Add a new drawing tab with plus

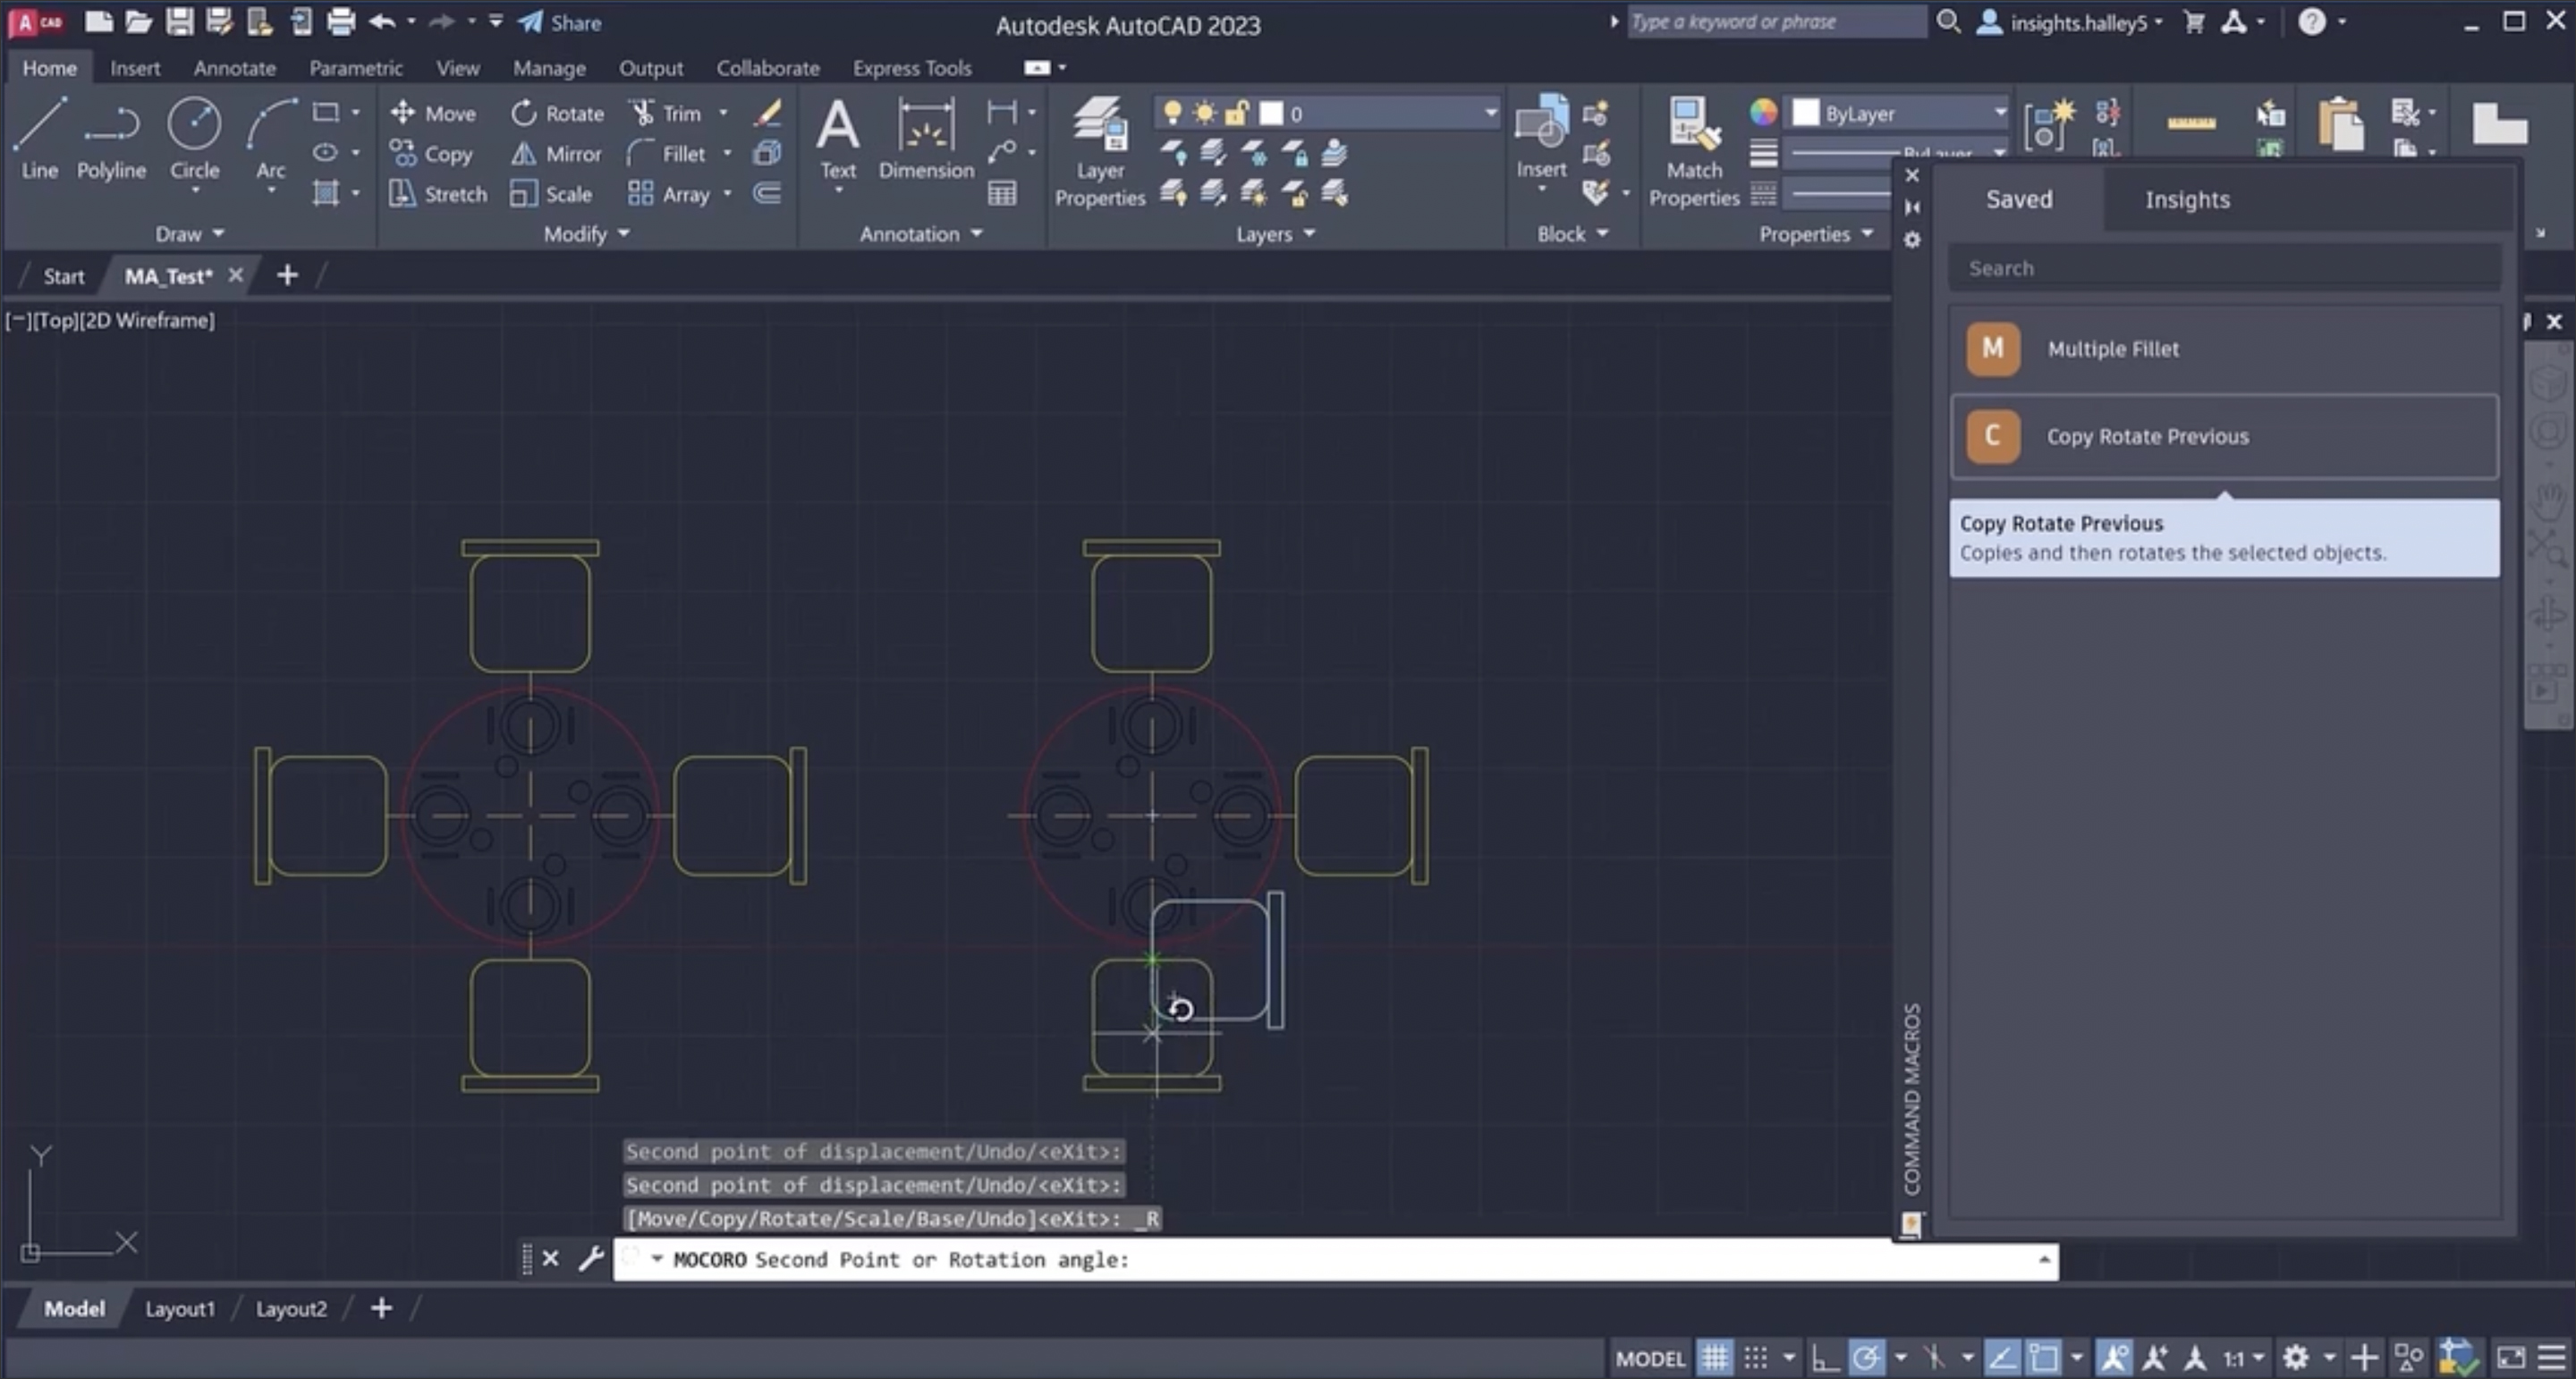coord(287,275)
